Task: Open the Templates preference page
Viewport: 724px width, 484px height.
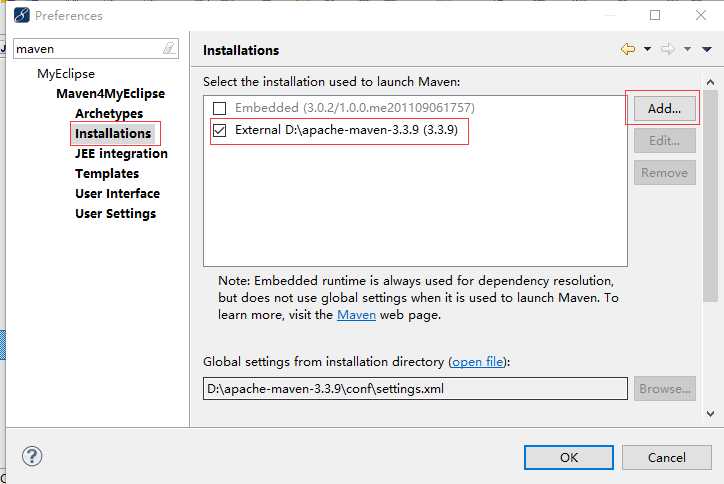Action: pos(107,174)
